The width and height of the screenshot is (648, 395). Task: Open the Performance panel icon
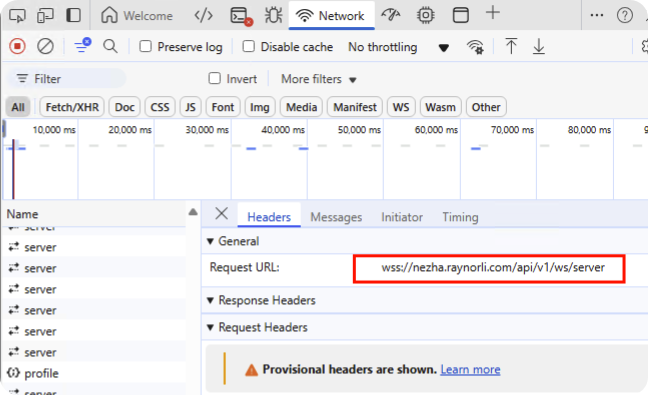point(391,15)
